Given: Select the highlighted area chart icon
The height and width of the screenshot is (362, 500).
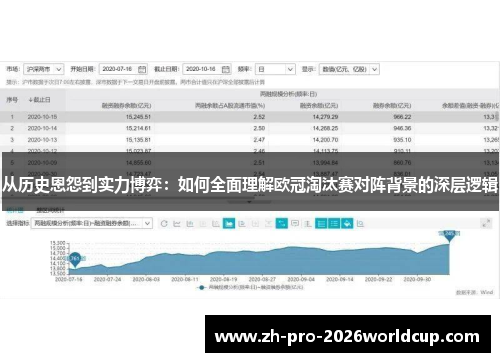Looking at the screenshot, I should (229, 223).
